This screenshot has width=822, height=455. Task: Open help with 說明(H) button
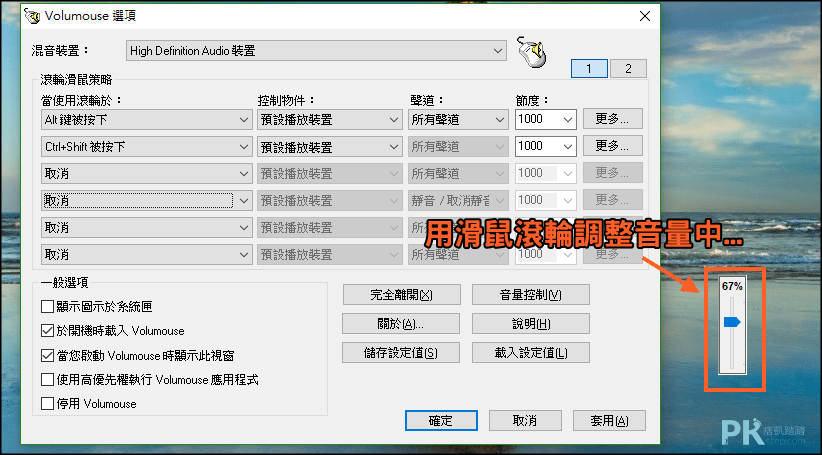click(x=531, y=323)
